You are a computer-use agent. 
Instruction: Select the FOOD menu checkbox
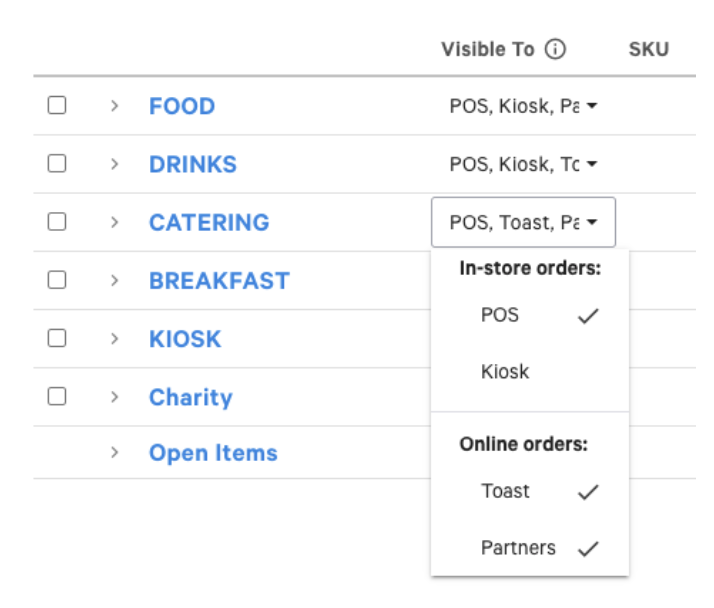[x=57, y=105]
